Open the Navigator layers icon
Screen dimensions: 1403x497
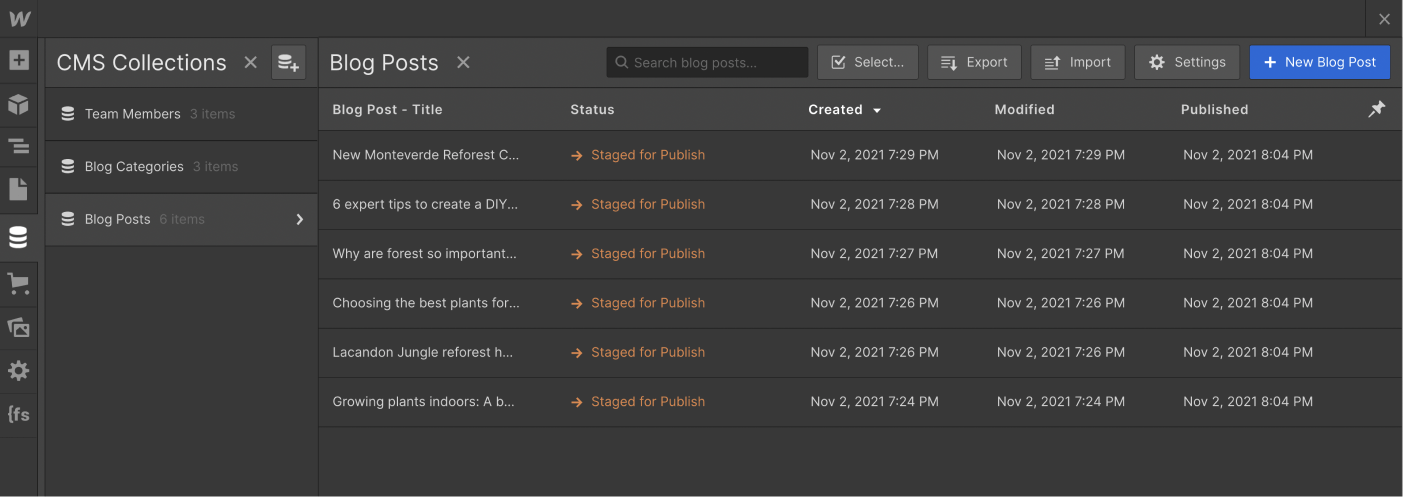pos(18,147)
